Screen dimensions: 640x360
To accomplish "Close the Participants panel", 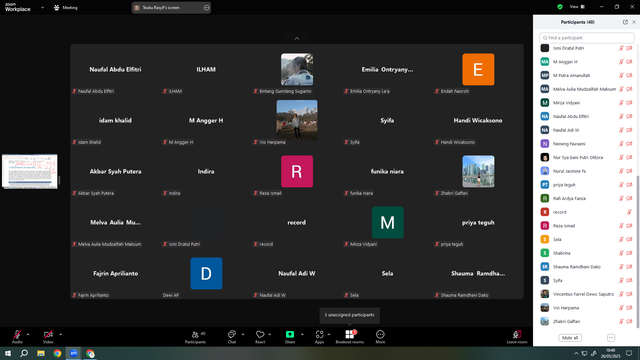I will 634,22.
